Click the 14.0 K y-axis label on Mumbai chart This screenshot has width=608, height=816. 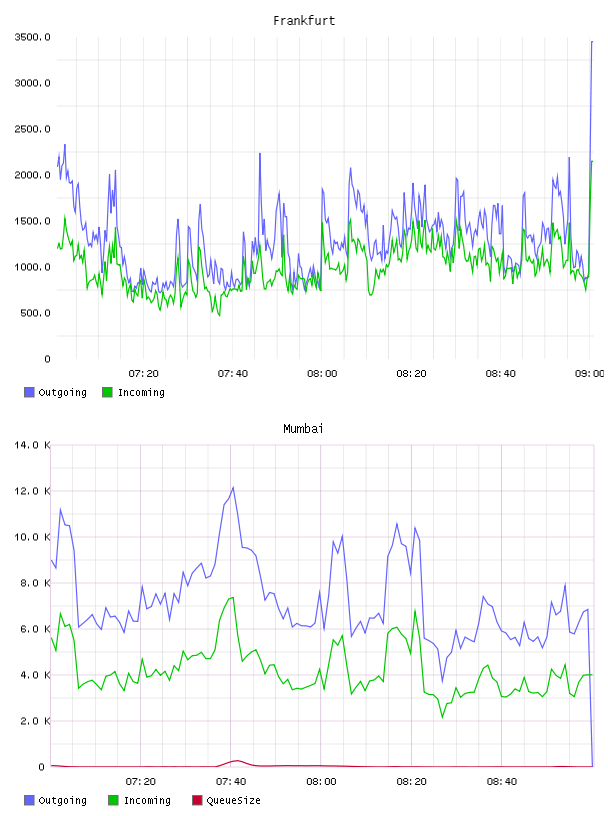click(32, 445)
